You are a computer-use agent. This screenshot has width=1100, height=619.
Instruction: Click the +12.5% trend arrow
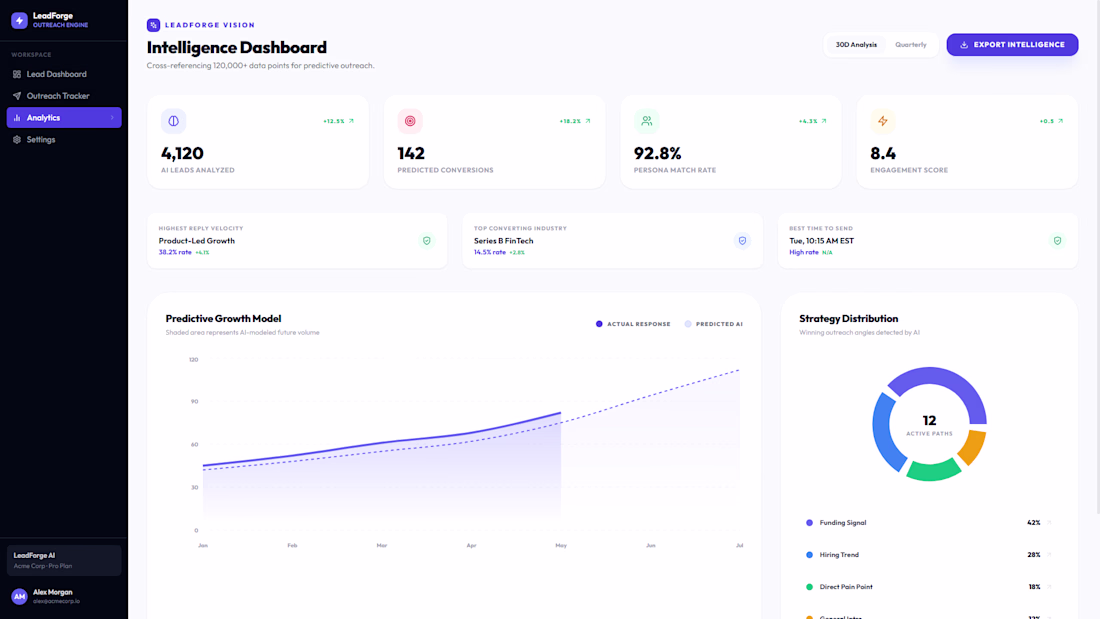point(351,121)
